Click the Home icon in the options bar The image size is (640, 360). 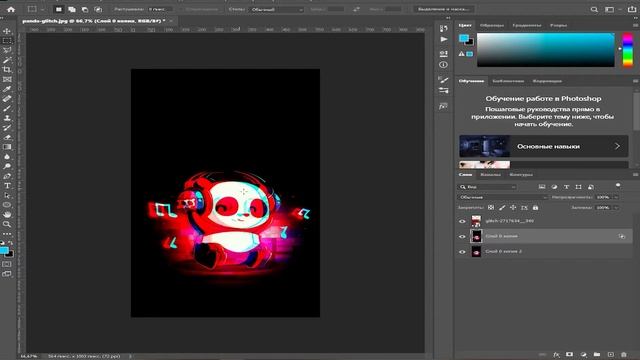(x=11, y=9)
